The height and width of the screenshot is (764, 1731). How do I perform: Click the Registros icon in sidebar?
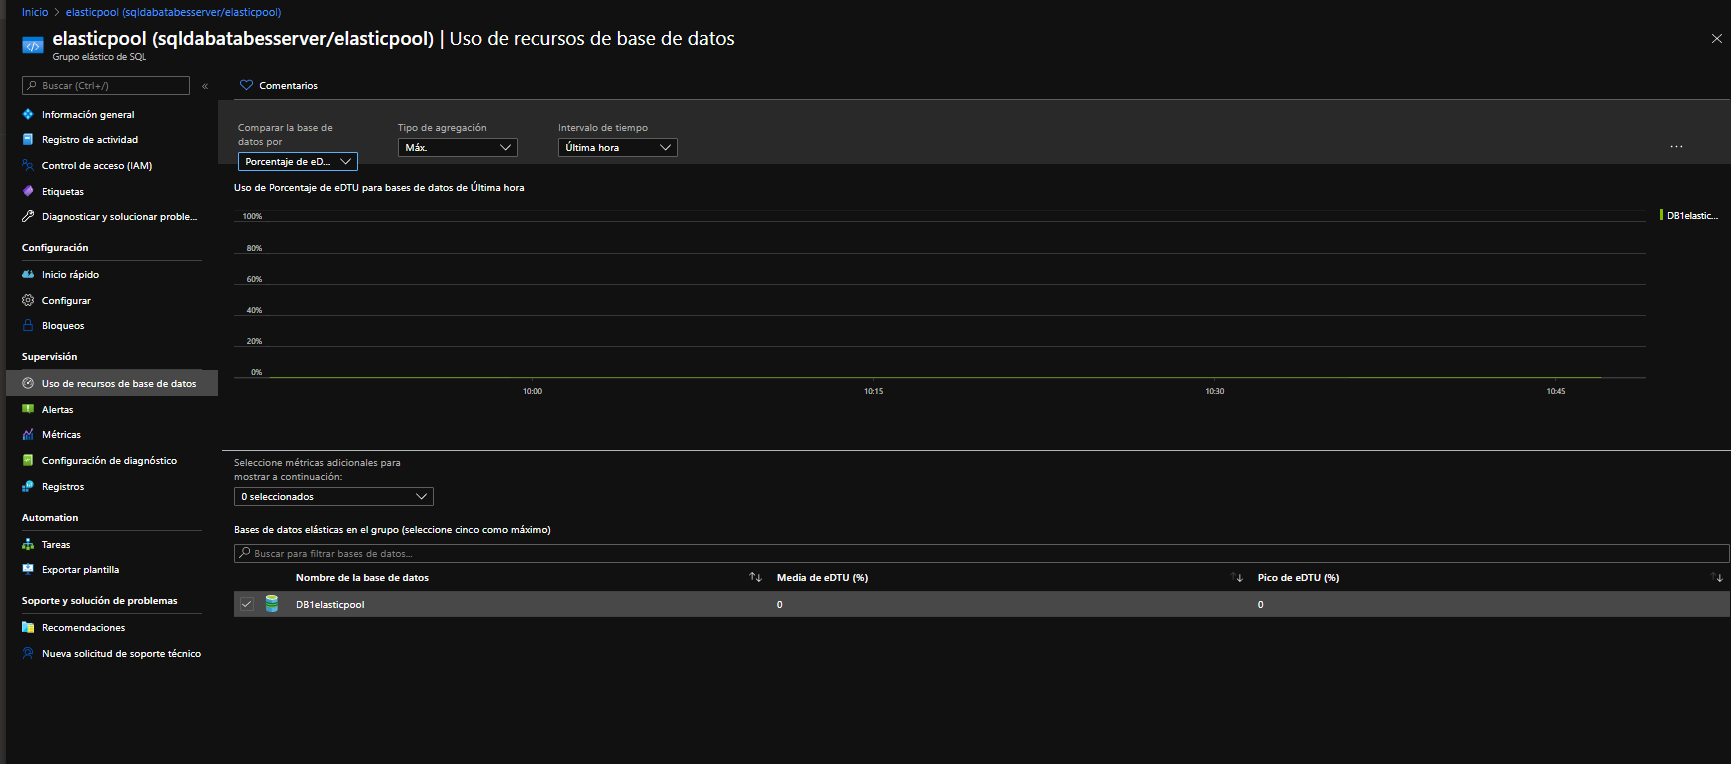click(28, 486)
